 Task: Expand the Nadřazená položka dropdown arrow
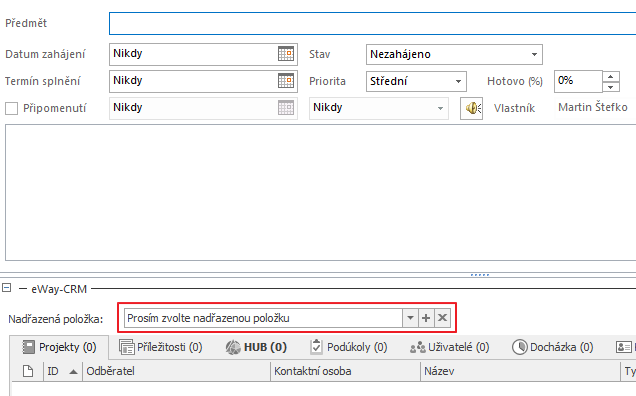410,318
